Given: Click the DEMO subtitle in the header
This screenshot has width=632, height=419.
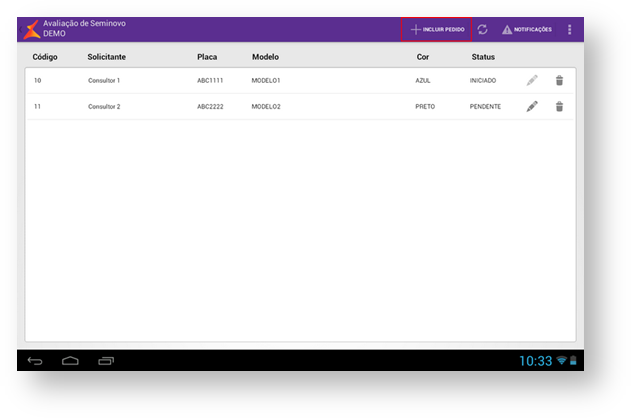Looking at the screenshot, I should (x=54, y=33).
